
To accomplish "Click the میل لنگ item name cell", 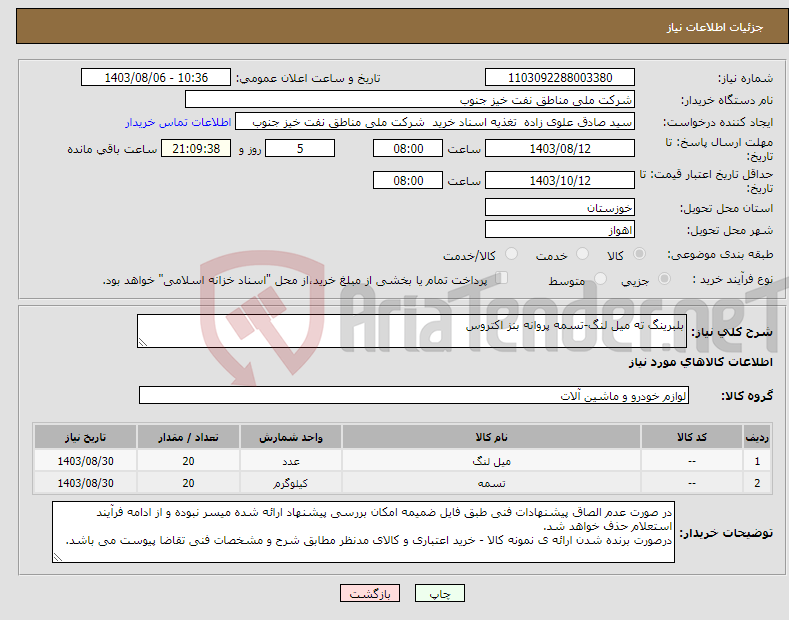I will [491, 461].
